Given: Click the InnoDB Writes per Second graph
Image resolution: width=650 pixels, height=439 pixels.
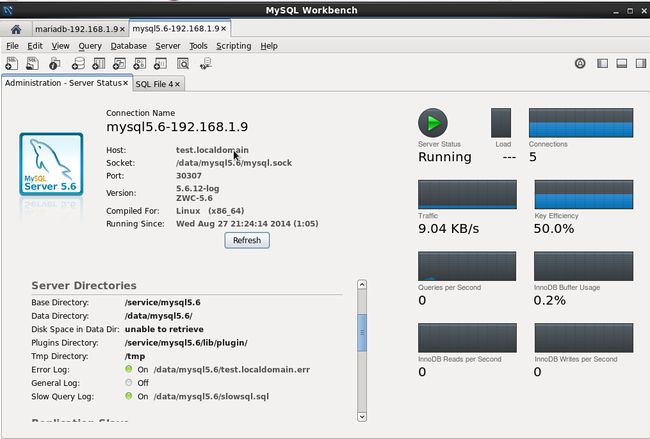Looking at the screenshot, I should tap(584, 338).
